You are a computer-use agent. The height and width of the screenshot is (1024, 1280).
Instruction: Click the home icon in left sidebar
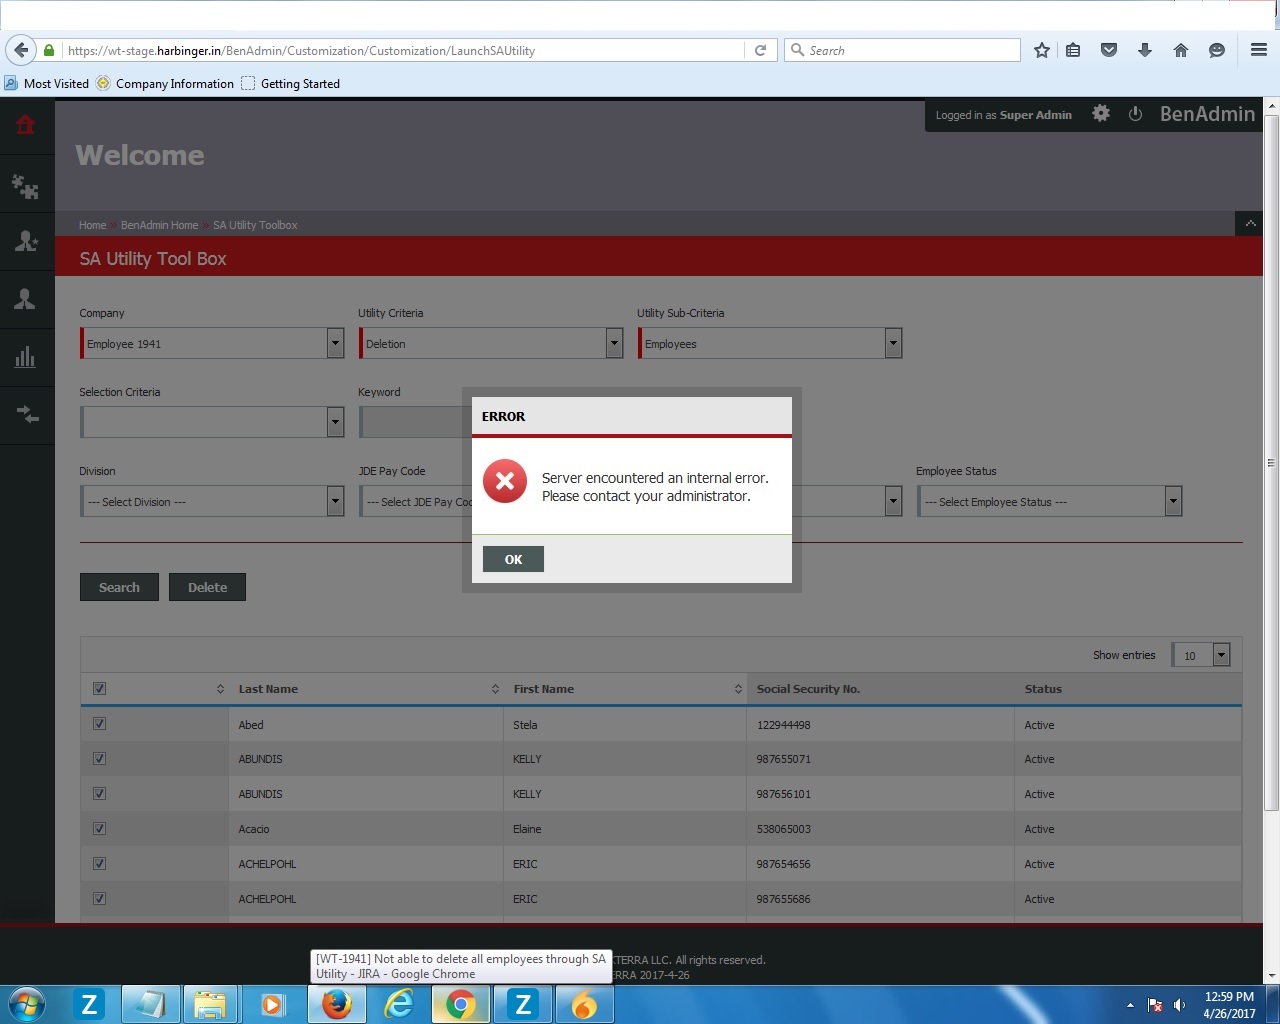(x=25, y=125)
